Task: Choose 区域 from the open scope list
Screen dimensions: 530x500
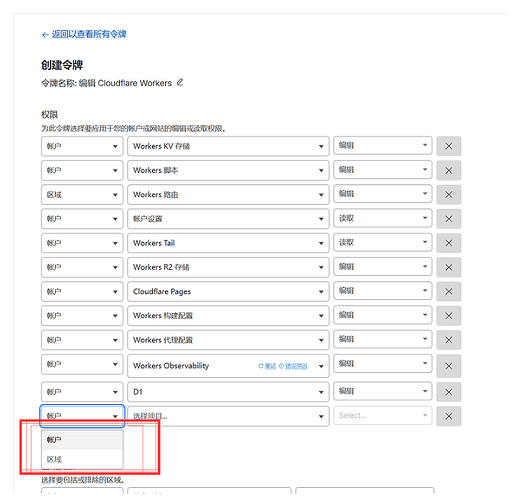Action: [82, 459]
